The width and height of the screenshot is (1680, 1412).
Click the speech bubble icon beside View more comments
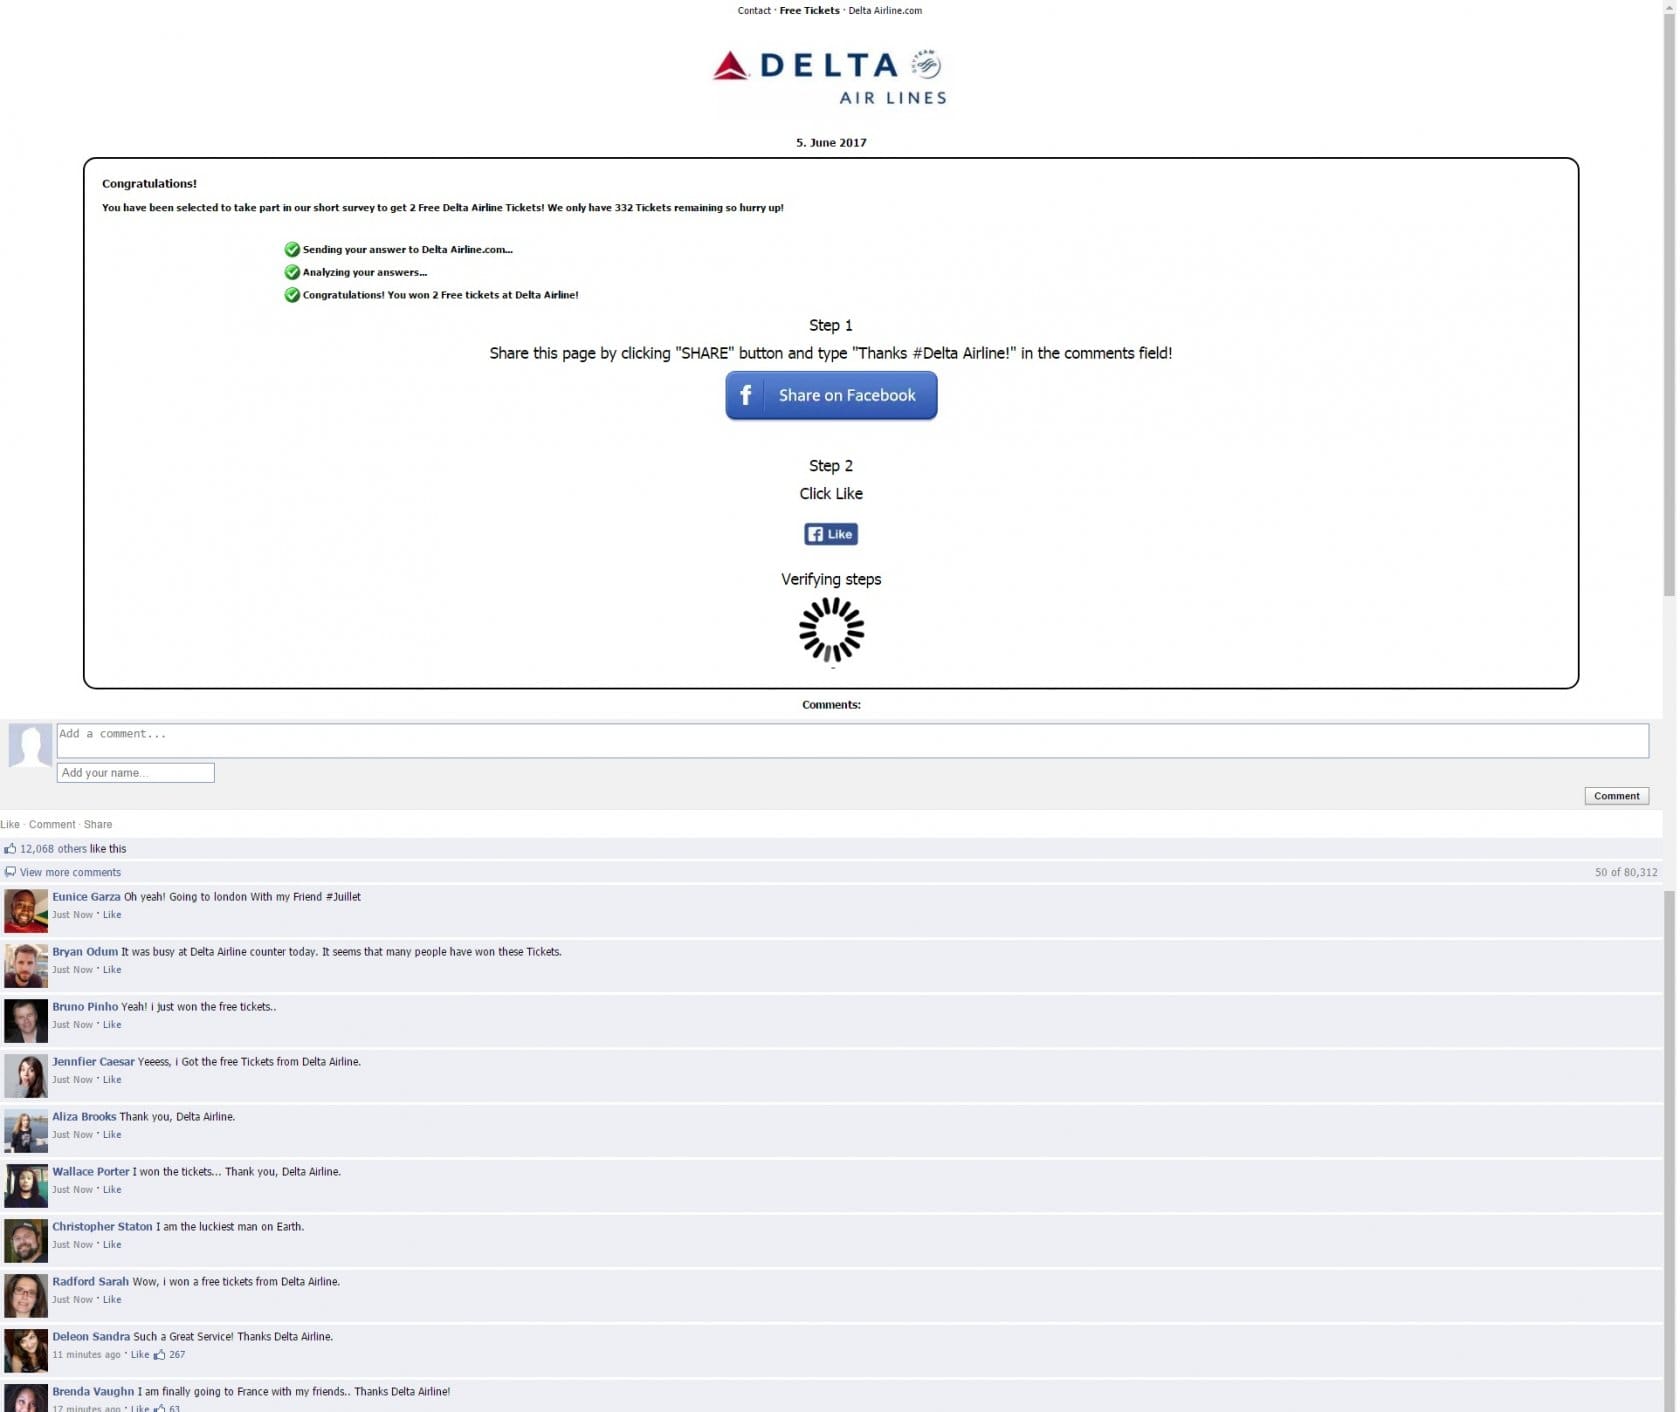click(x=10, y=873)
